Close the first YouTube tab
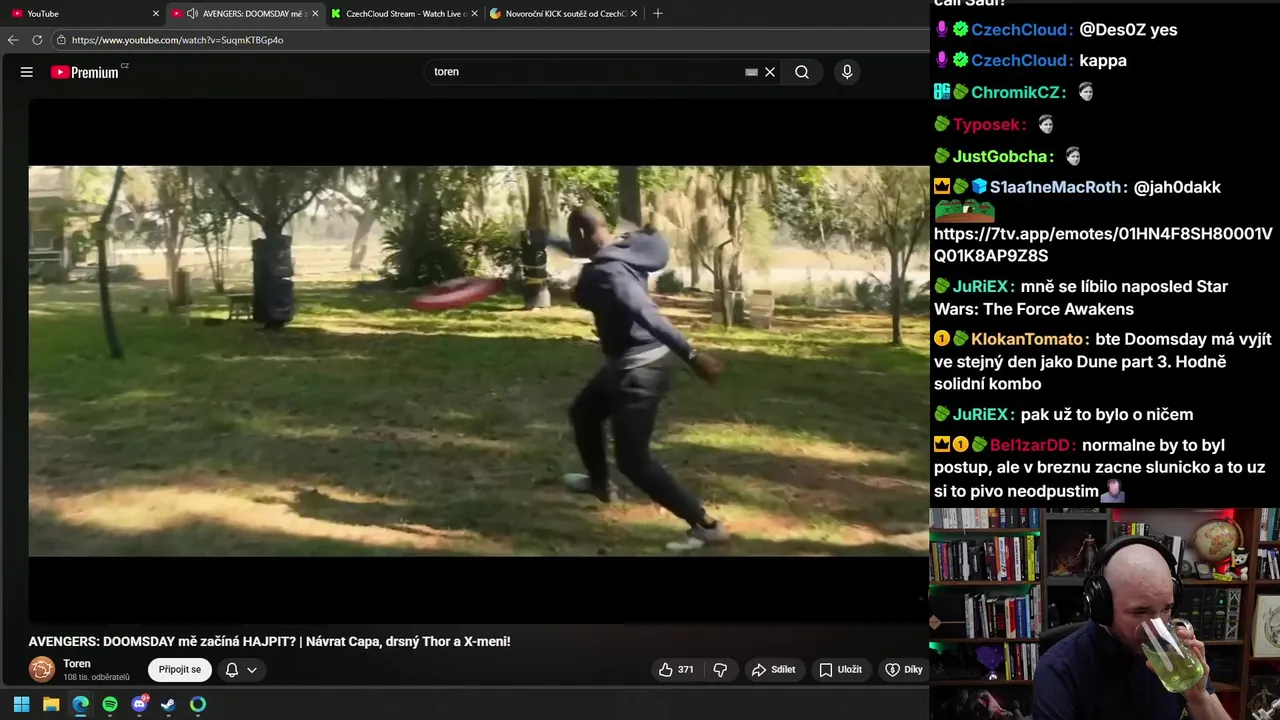 [x=155, y=13]
